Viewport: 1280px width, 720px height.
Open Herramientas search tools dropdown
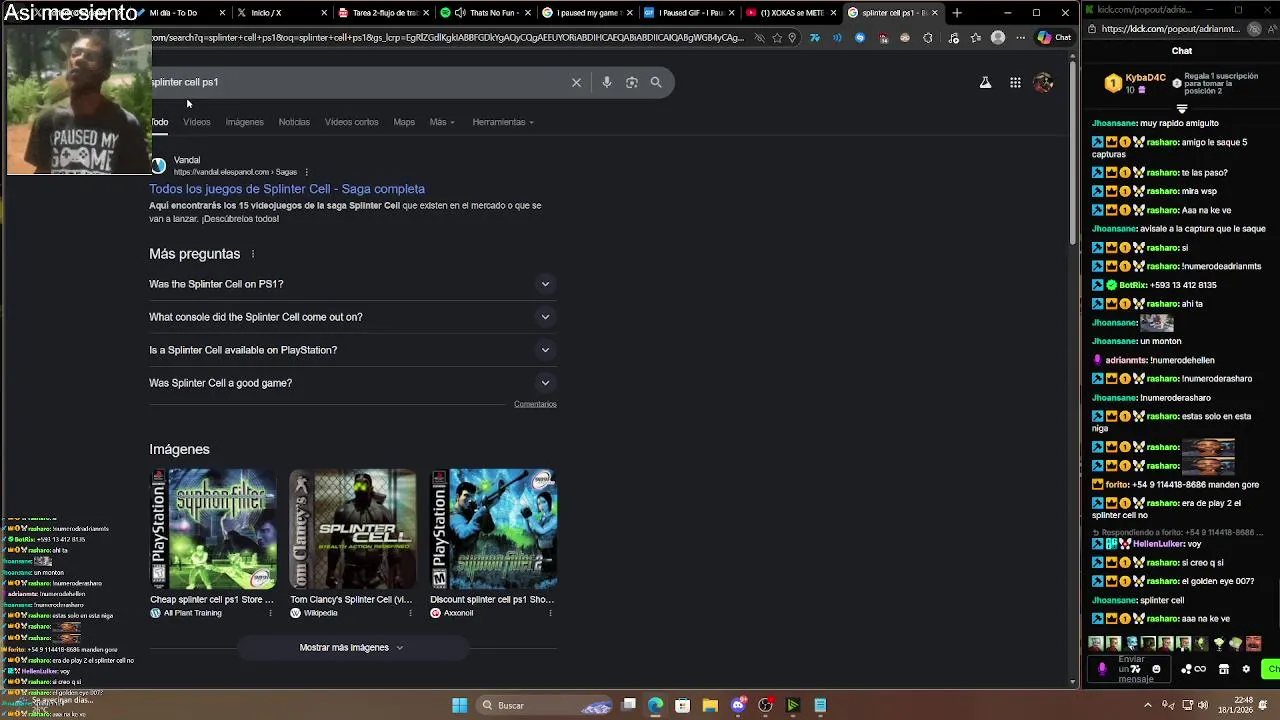[503, 122]
